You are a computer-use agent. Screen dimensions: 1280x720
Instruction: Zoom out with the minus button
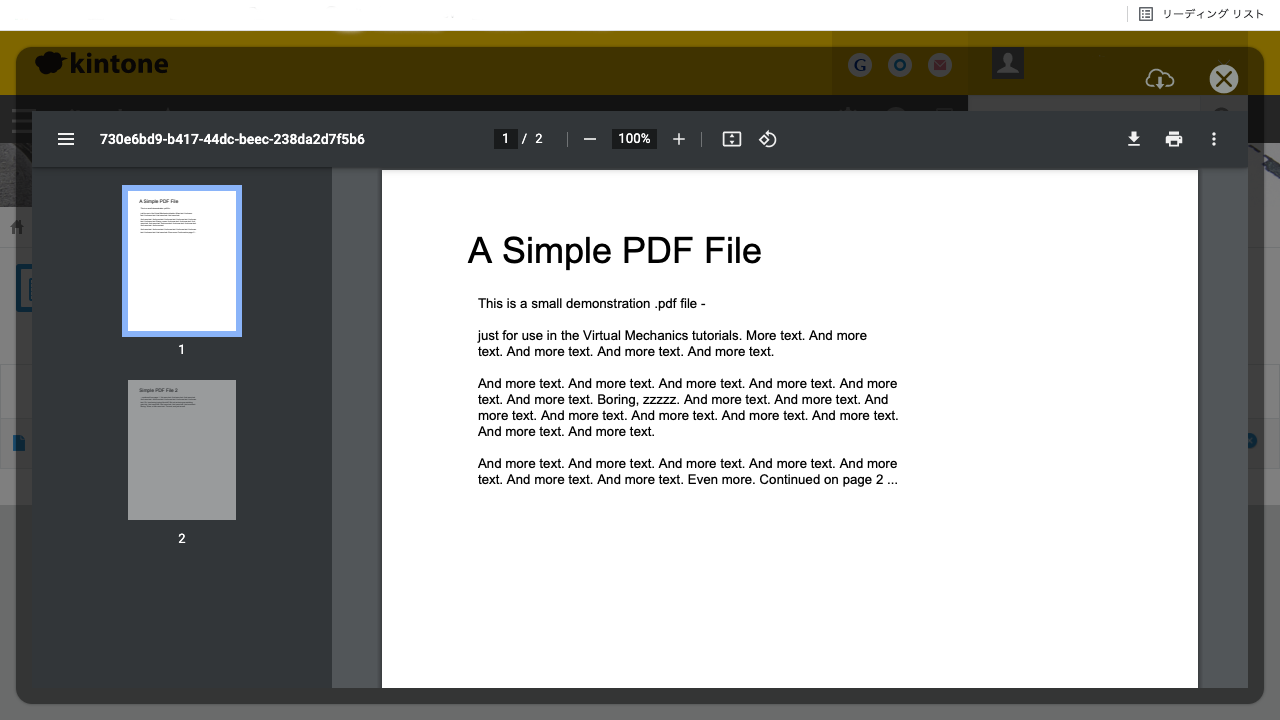590,139
